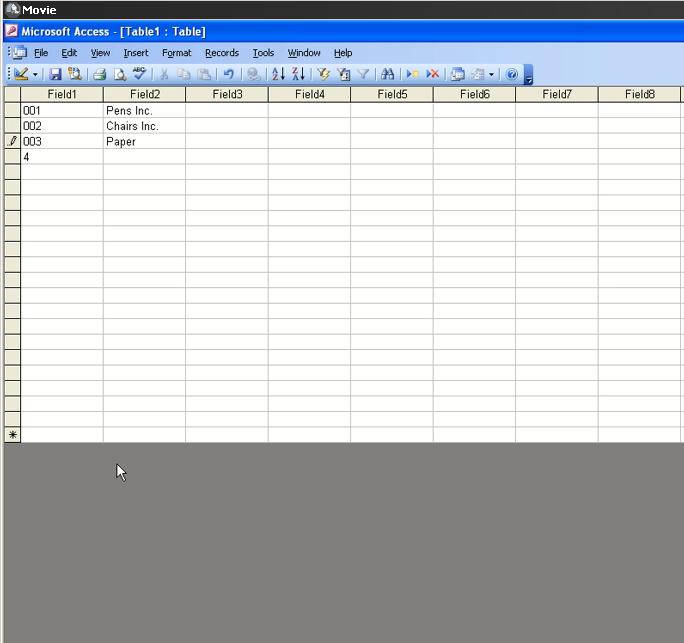Select the Field4 column header
The width and height of the screenshot is (684, 643).
pyautogui.click(x=309, y=94)
